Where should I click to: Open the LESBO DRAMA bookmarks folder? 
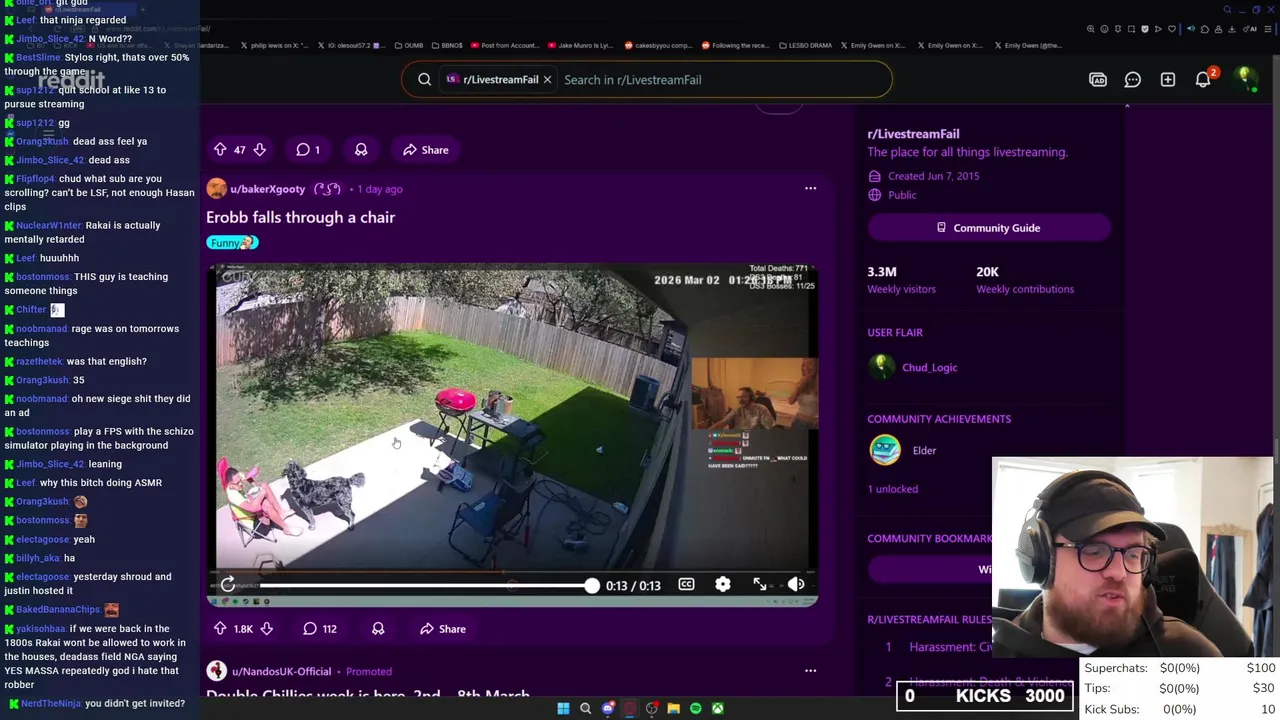tap(806, 45)
